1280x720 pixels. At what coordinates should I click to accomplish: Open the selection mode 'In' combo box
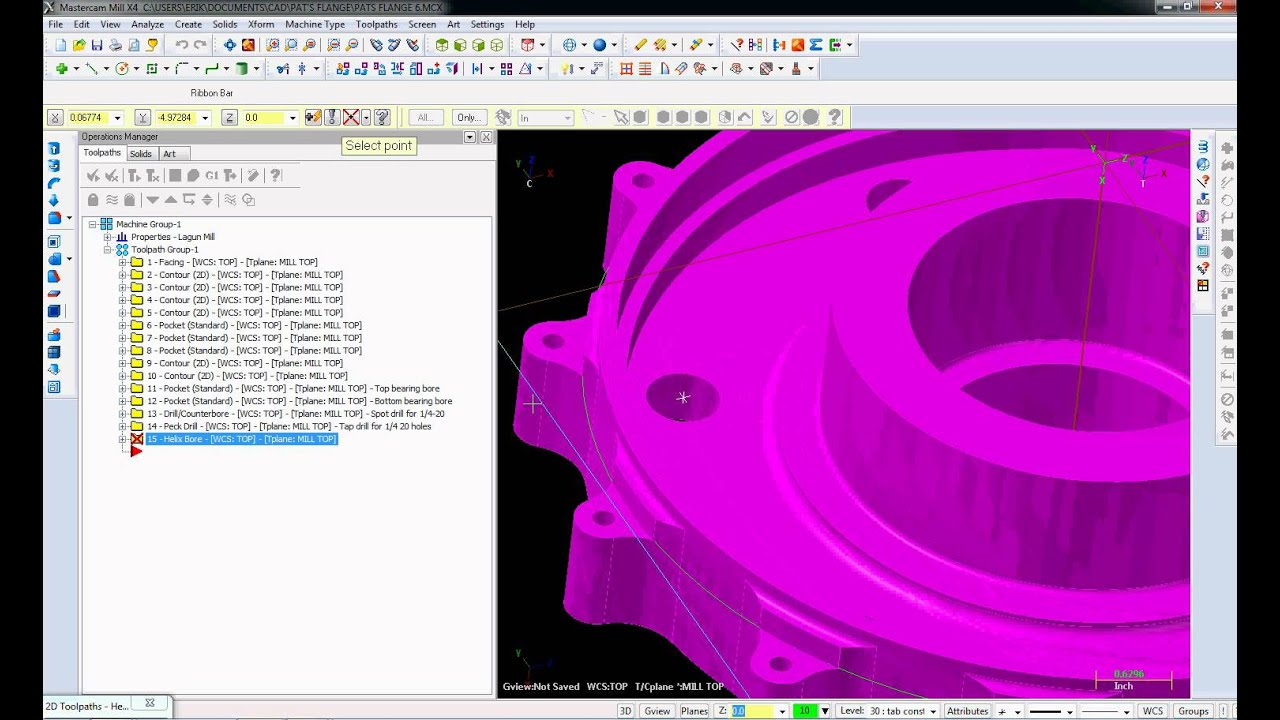click(545, 118)
